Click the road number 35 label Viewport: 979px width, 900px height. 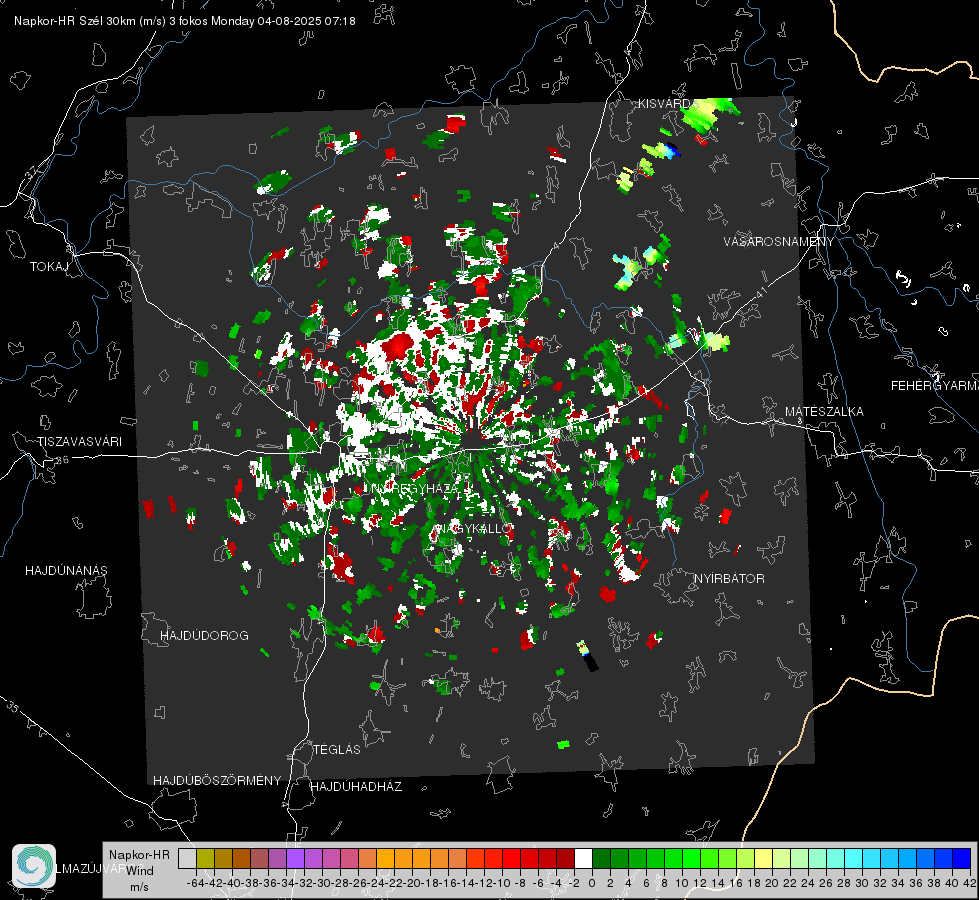tap(12, 707)
